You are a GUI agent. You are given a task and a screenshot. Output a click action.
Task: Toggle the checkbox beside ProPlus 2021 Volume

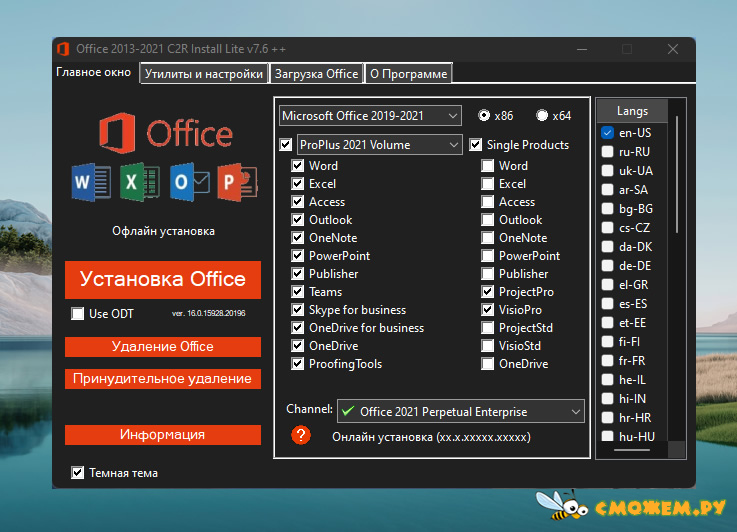click(x=286, y=144)
